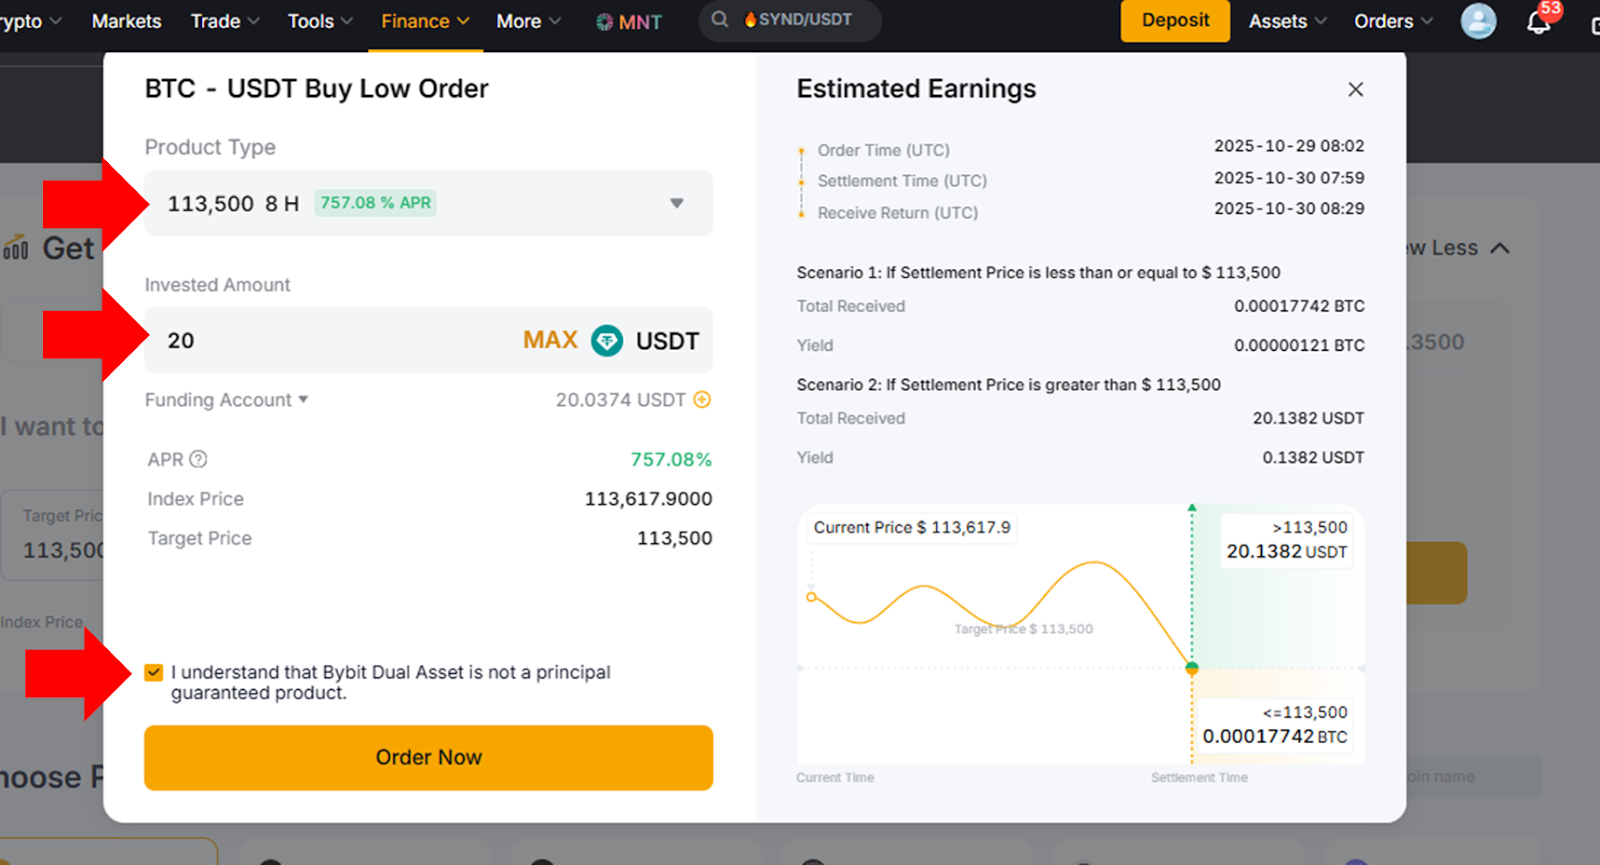
Task: Click the Deposit button
Action: (1175, 21)
